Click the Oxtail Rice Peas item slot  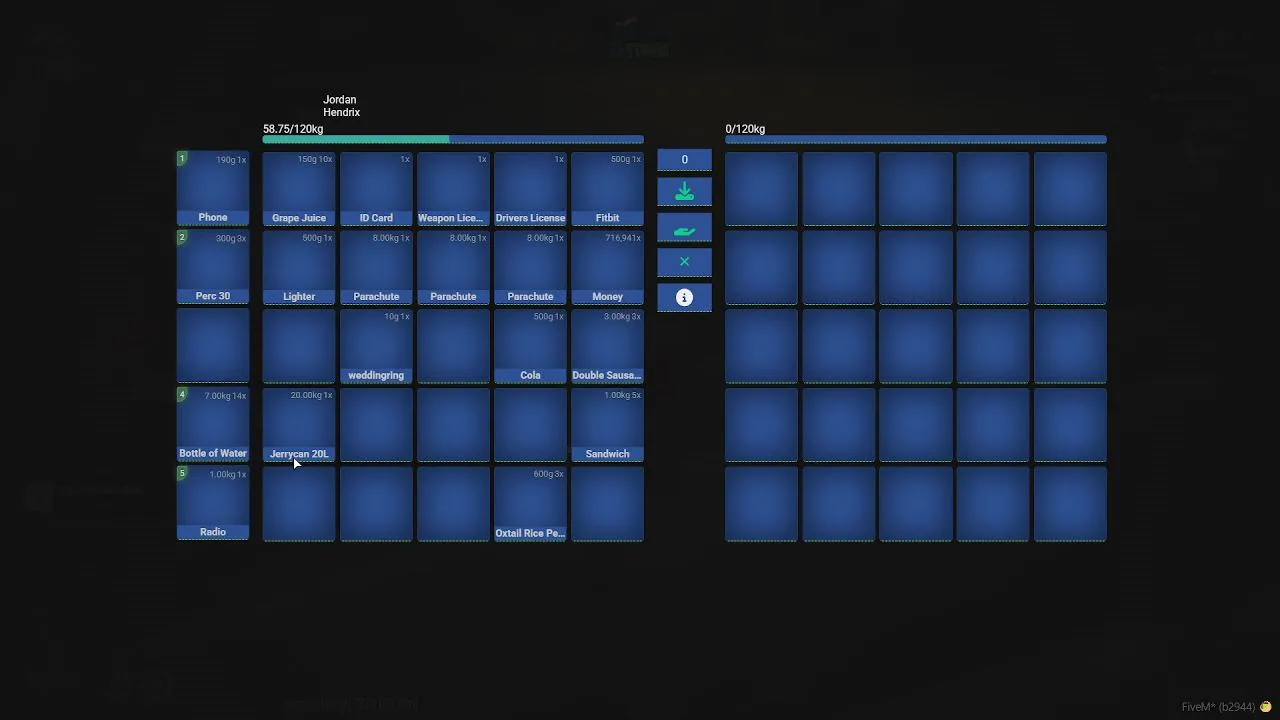pyautogui.click(x=530, y=503)
